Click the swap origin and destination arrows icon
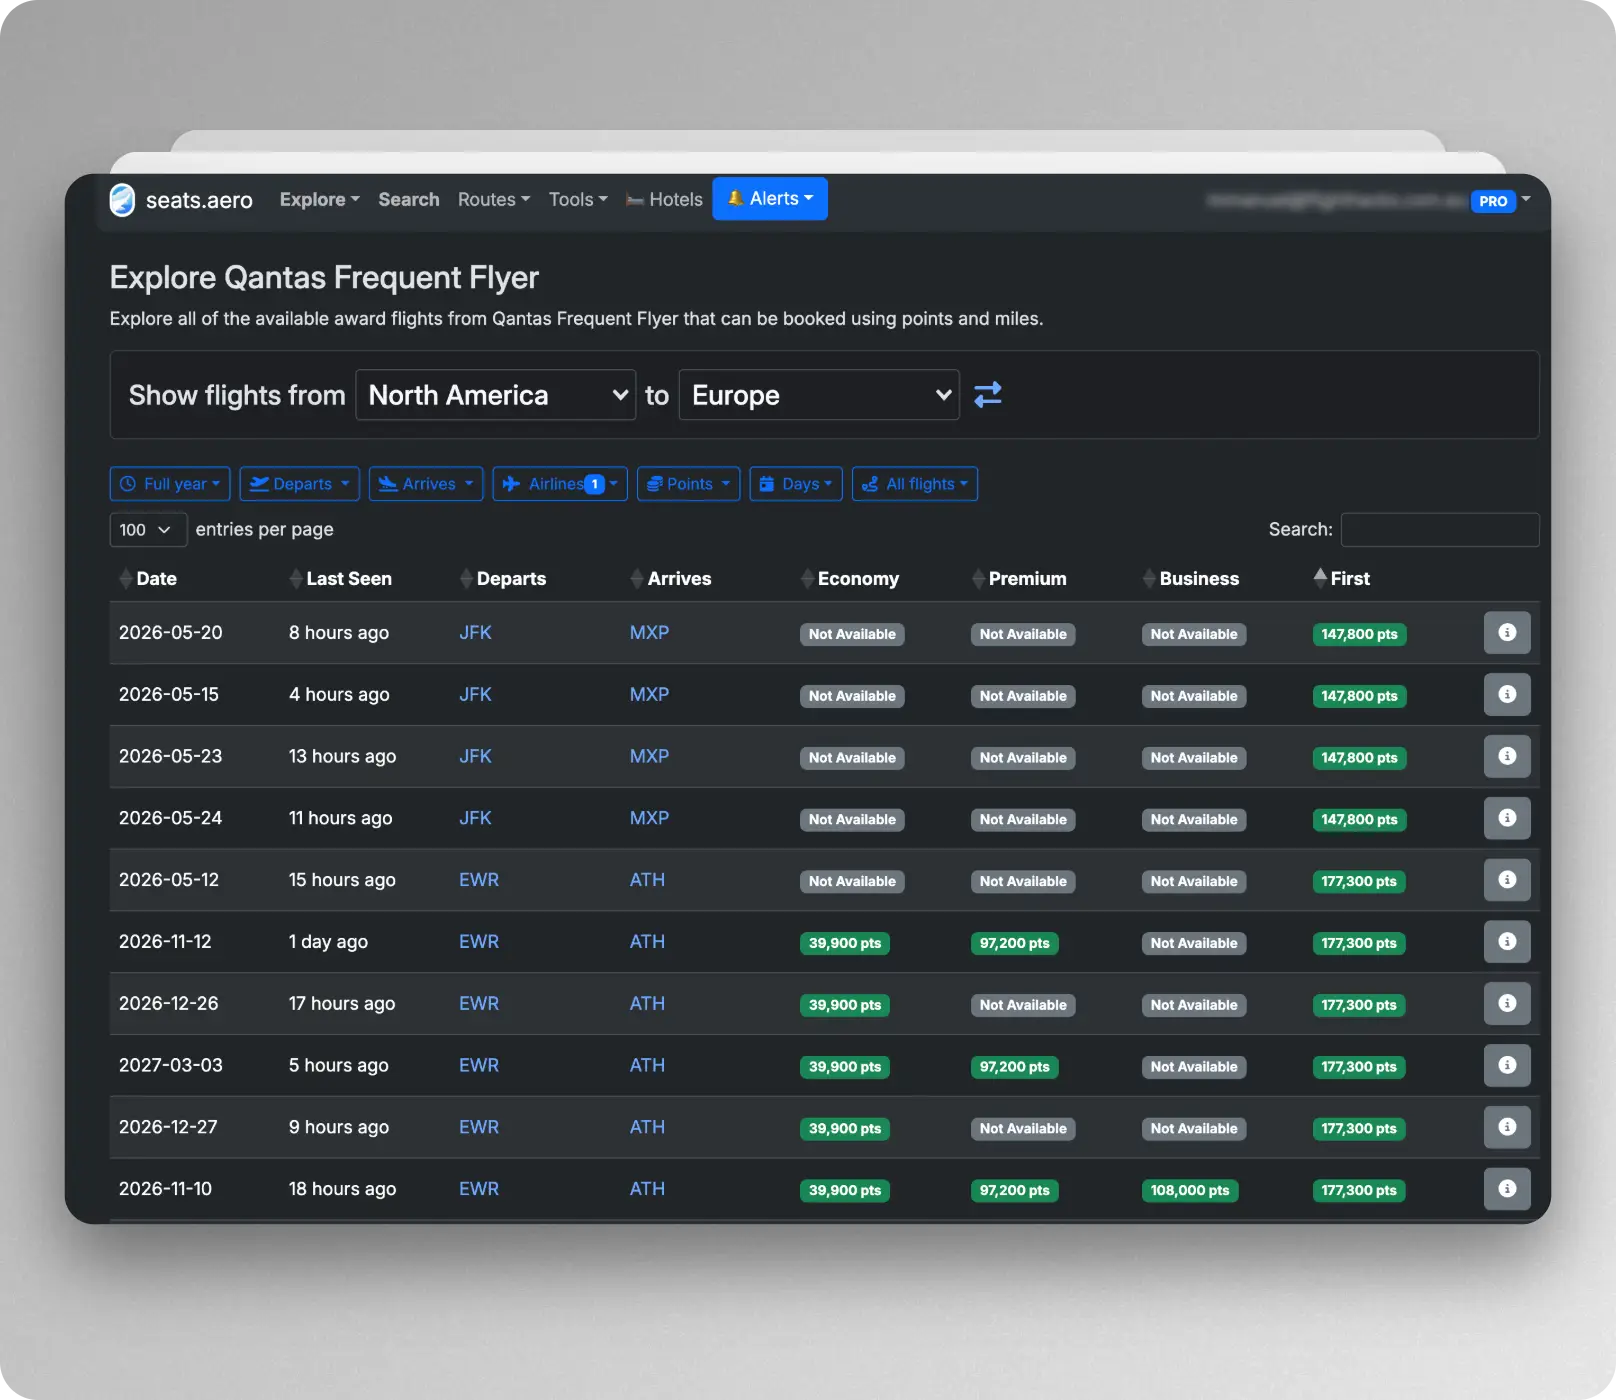This screenshot has width=1616, height=1400. (x=987, y=395)
